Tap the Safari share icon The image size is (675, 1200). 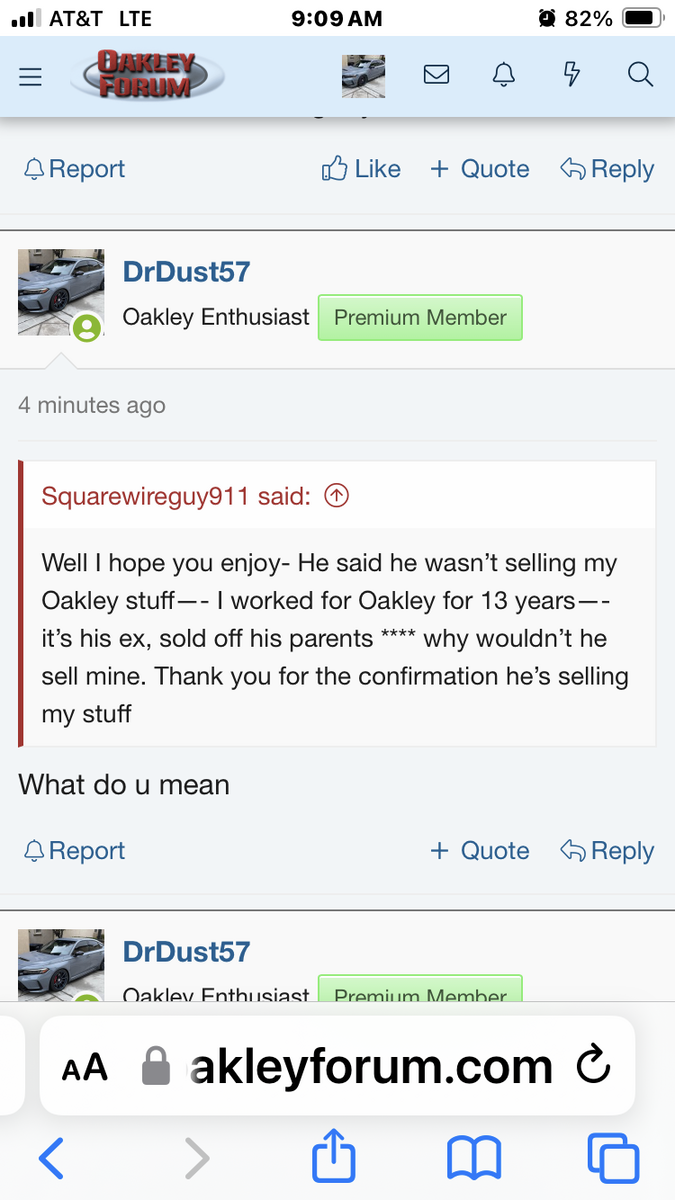click(334, 1159)
